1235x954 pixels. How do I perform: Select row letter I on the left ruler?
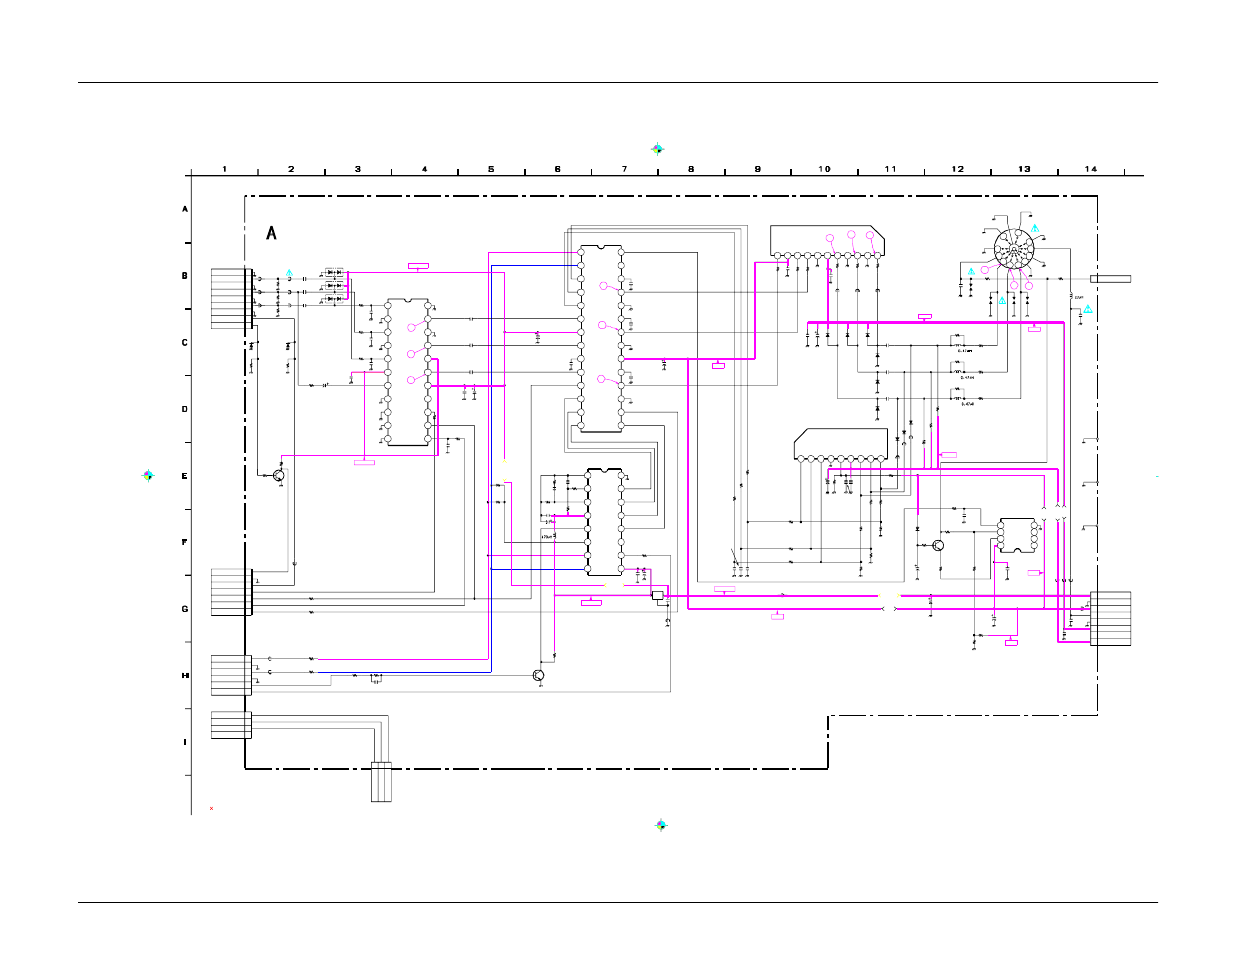[x=184, y=742]
